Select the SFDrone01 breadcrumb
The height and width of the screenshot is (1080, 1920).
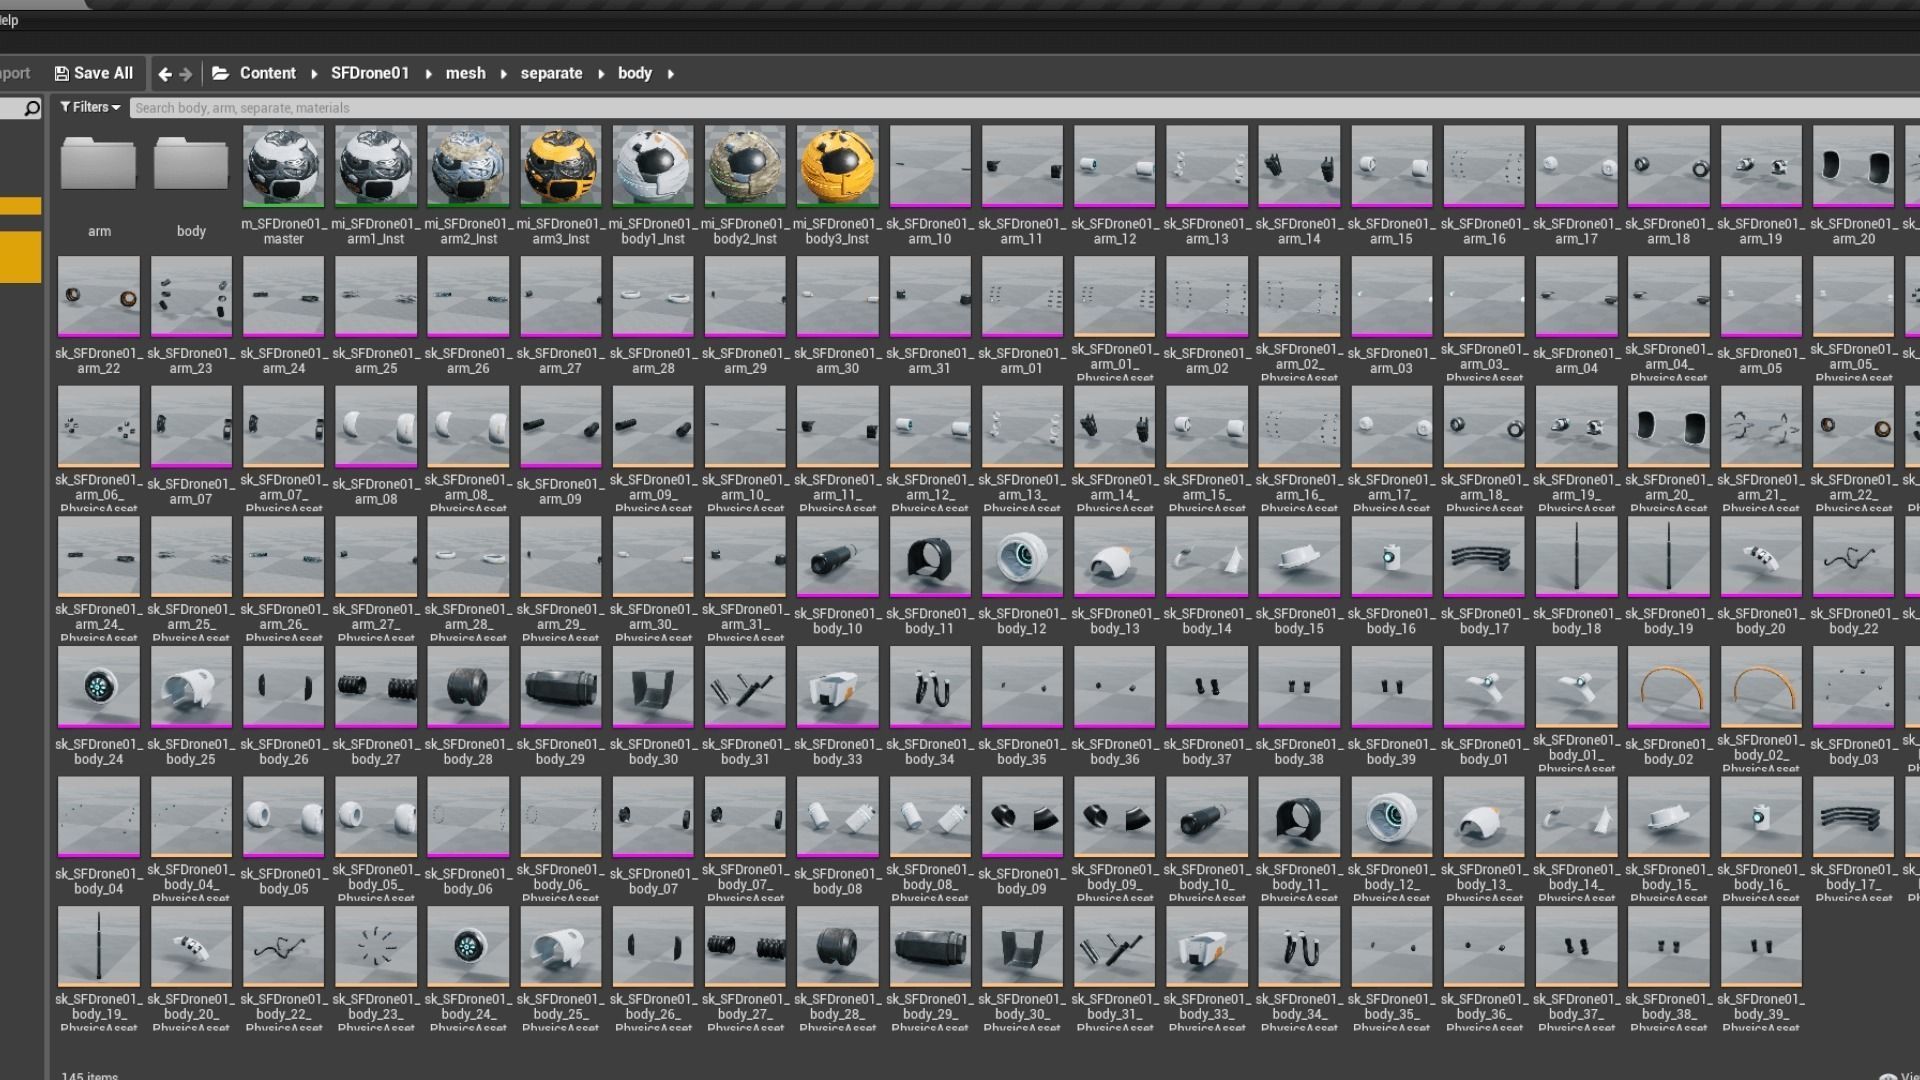pyautogui.click(x=370, y=73)
